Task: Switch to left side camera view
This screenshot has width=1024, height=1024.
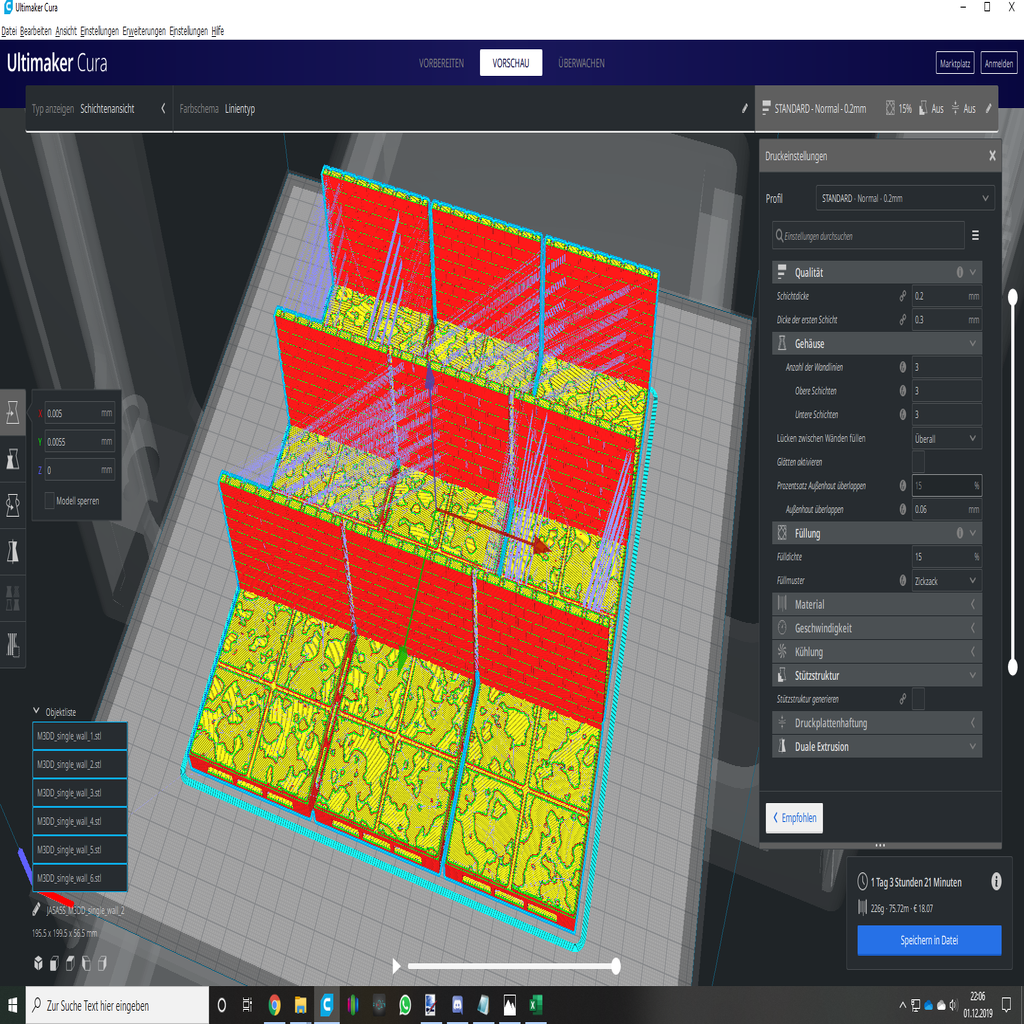Action: 86,963
